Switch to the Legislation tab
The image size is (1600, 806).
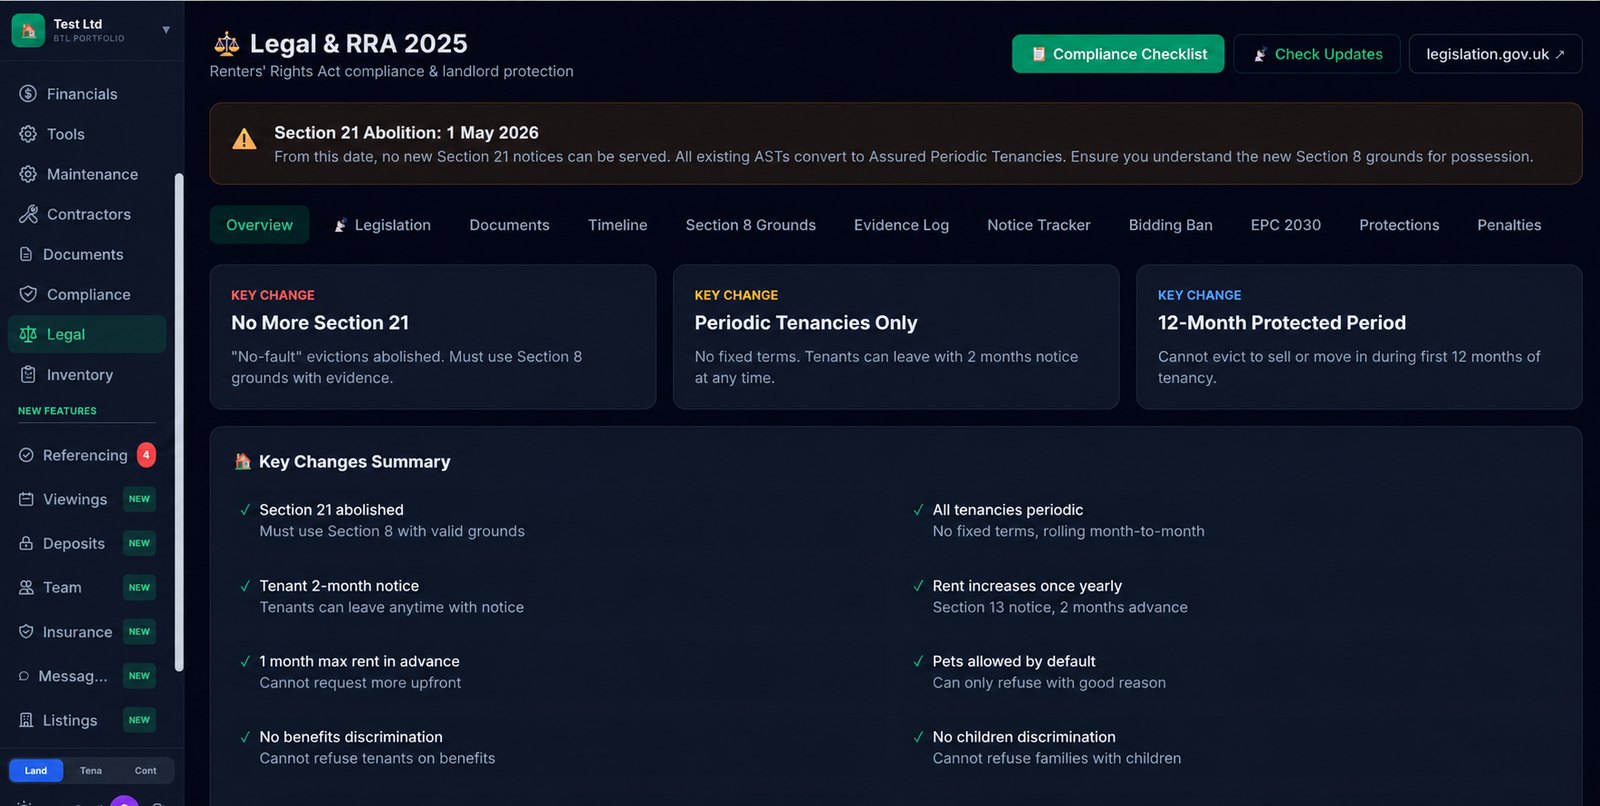coord(382,225)
